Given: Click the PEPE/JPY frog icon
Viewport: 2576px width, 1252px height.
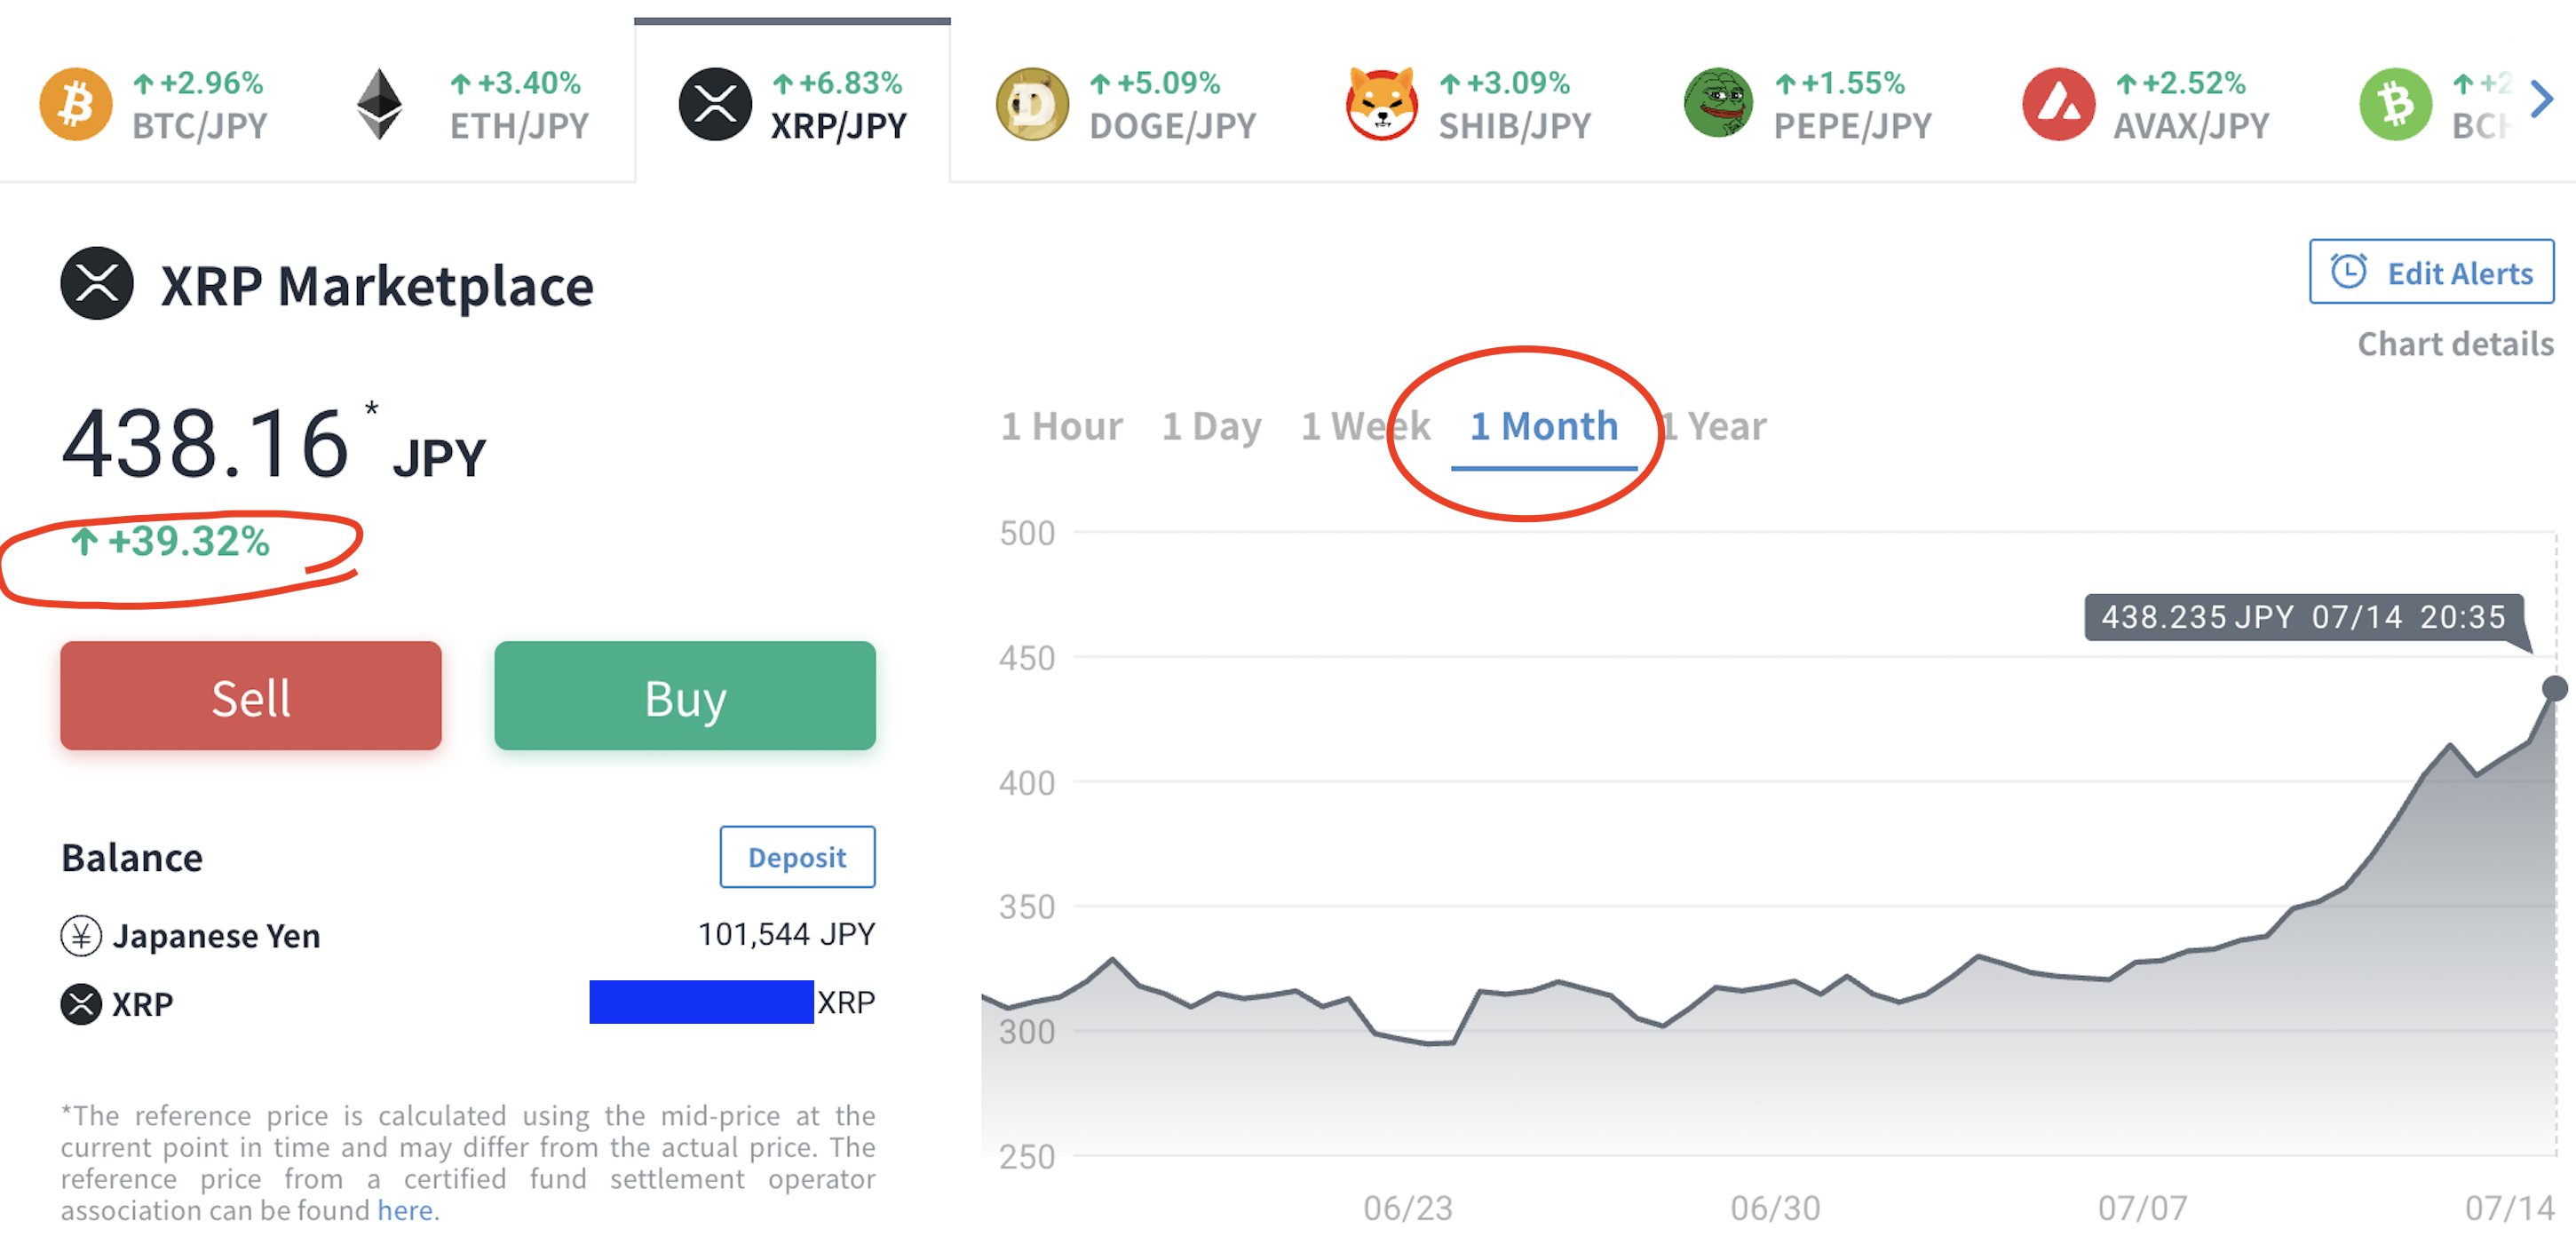Looking at the screenshot, I should click(1717, 104).
